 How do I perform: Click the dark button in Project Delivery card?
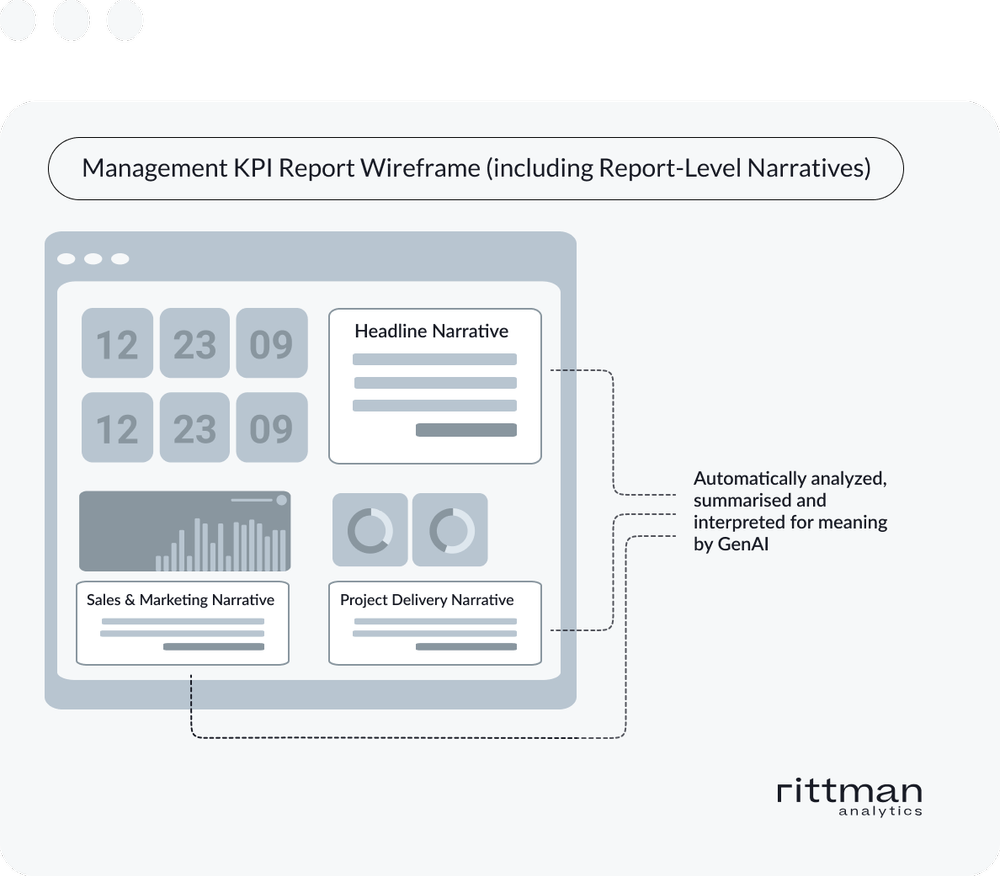click(466, 646)
